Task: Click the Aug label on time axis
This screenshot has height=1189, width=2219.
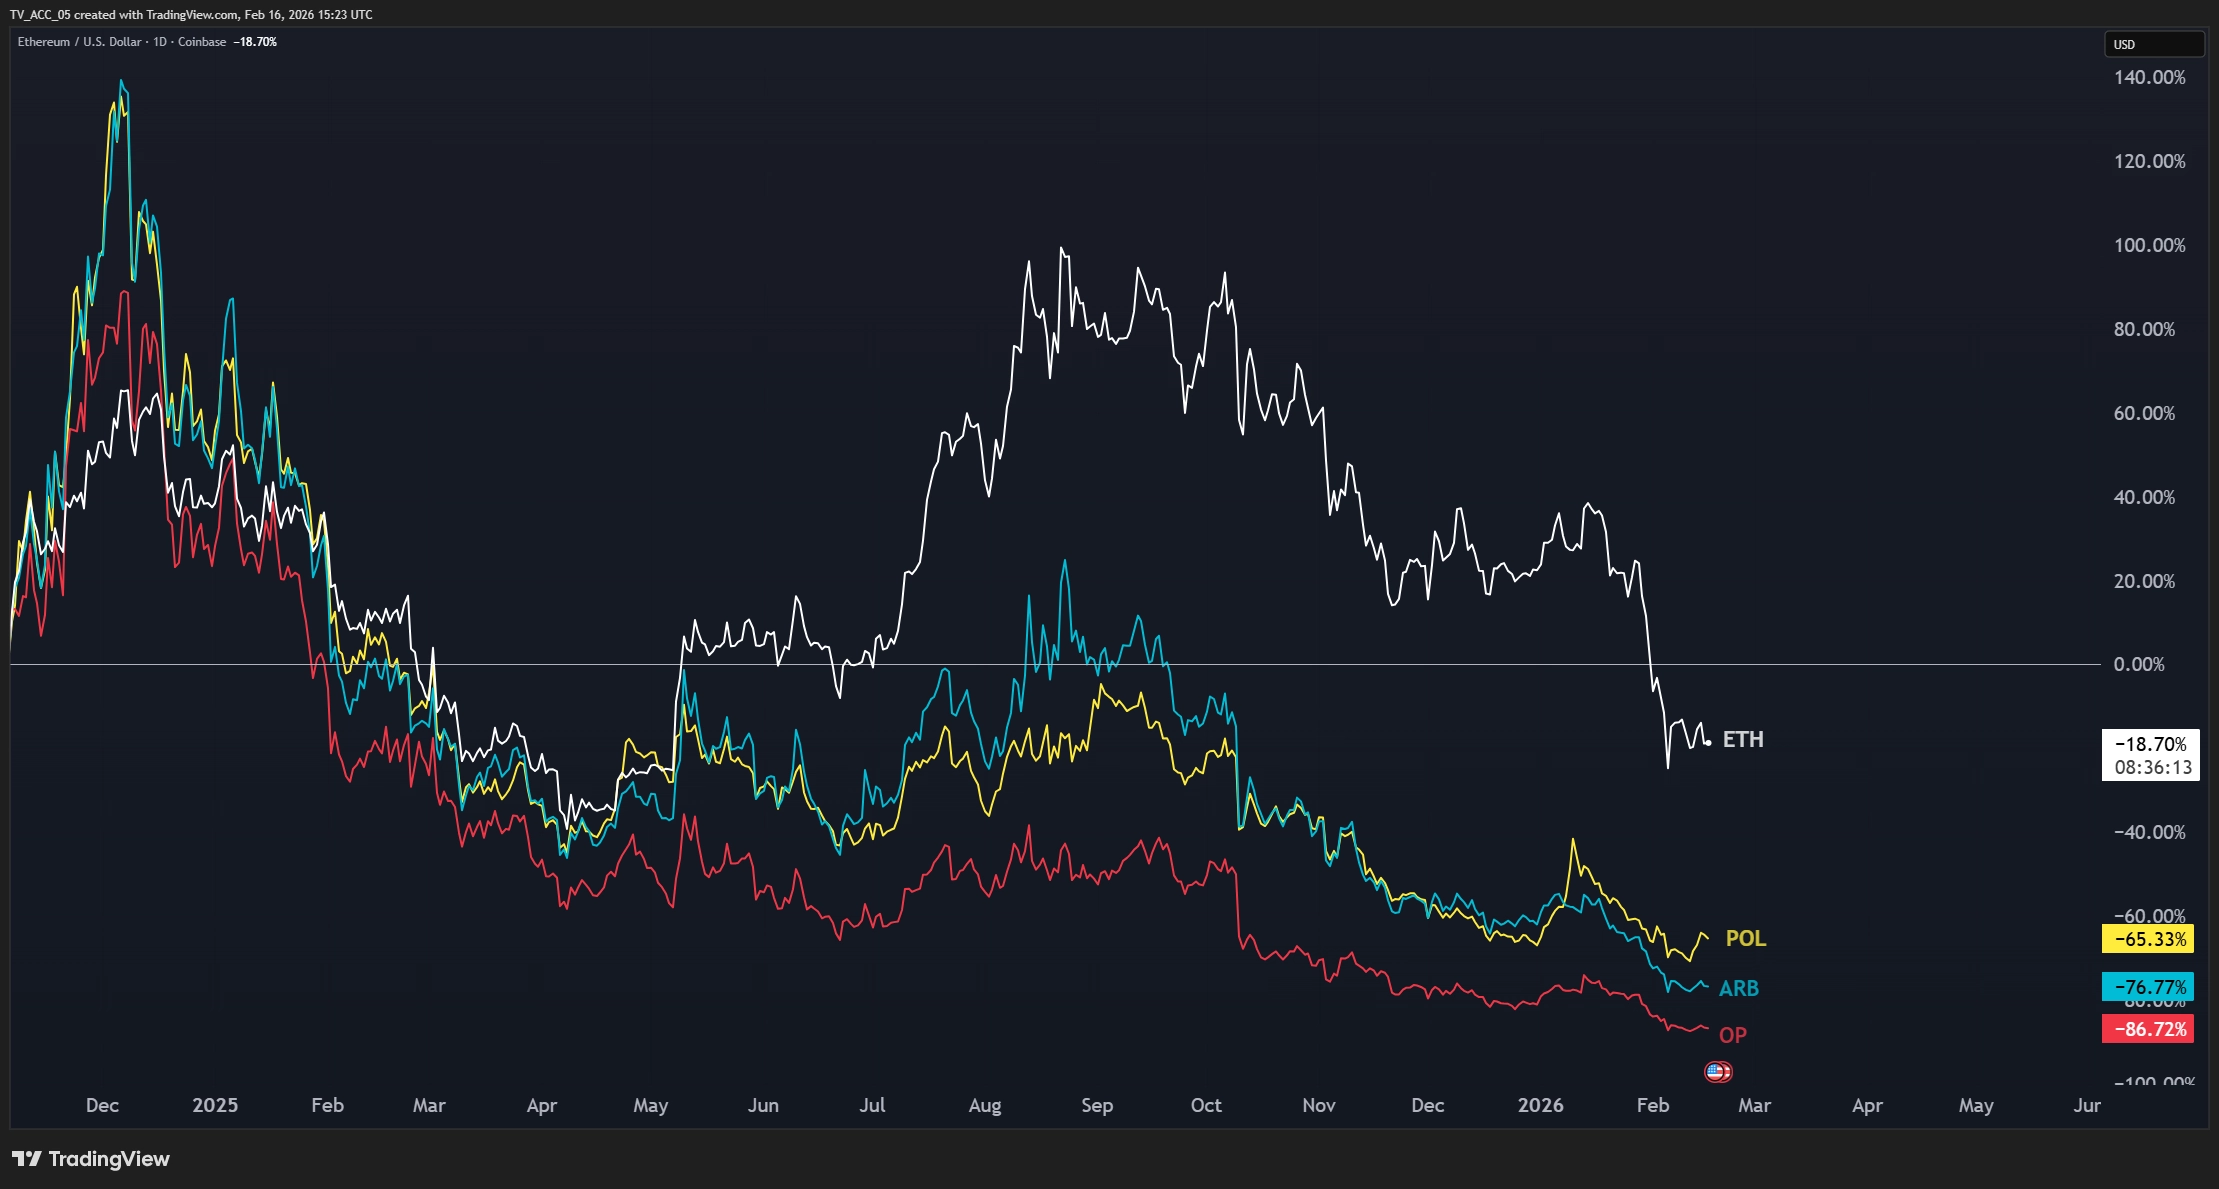Action: click(985, 1105)
